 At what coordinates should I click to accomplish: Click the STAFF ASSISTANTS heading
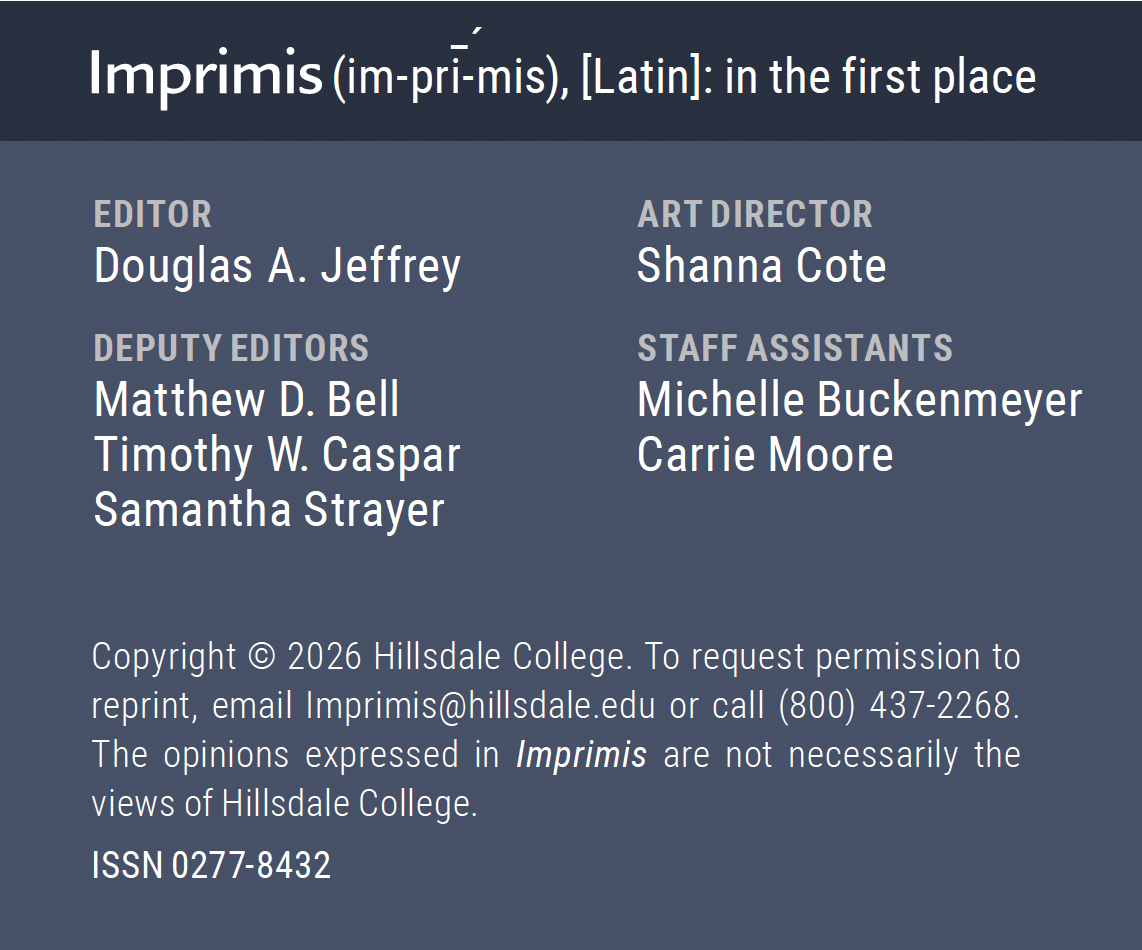795,348
